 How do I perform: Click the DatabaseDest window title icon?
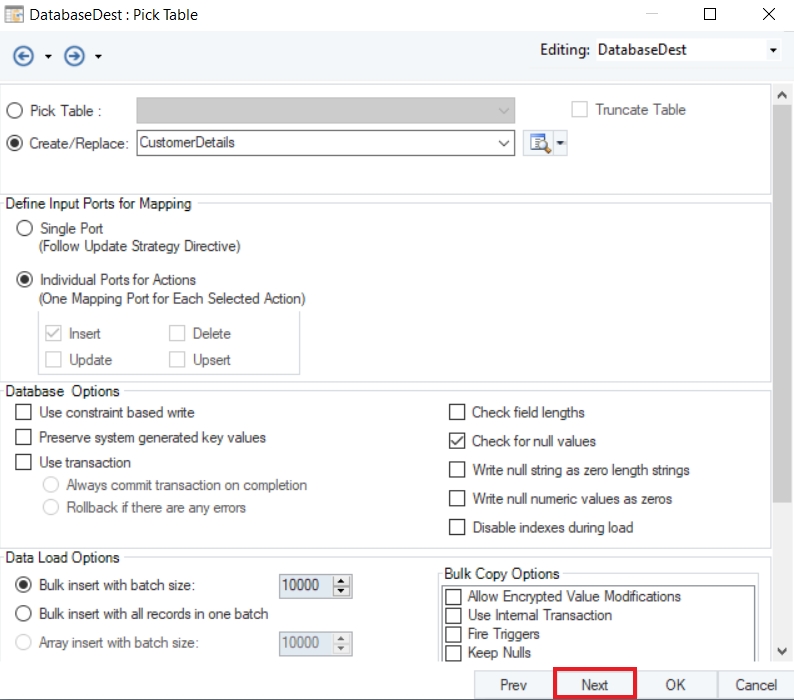[x=16, y=15]
